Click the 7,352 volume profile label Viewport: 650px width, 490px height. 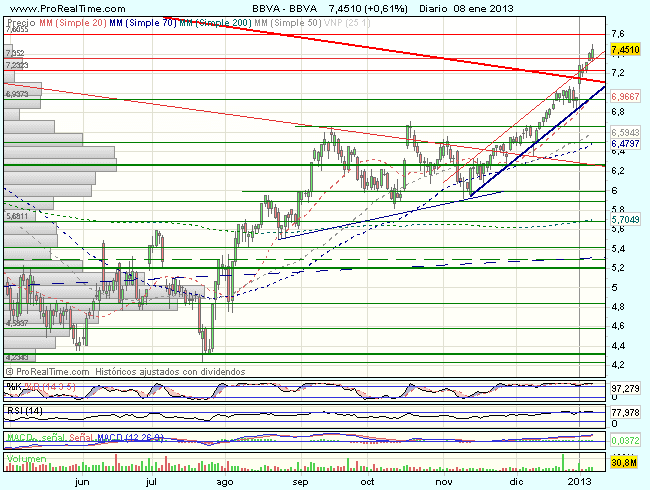pos(15,53)
